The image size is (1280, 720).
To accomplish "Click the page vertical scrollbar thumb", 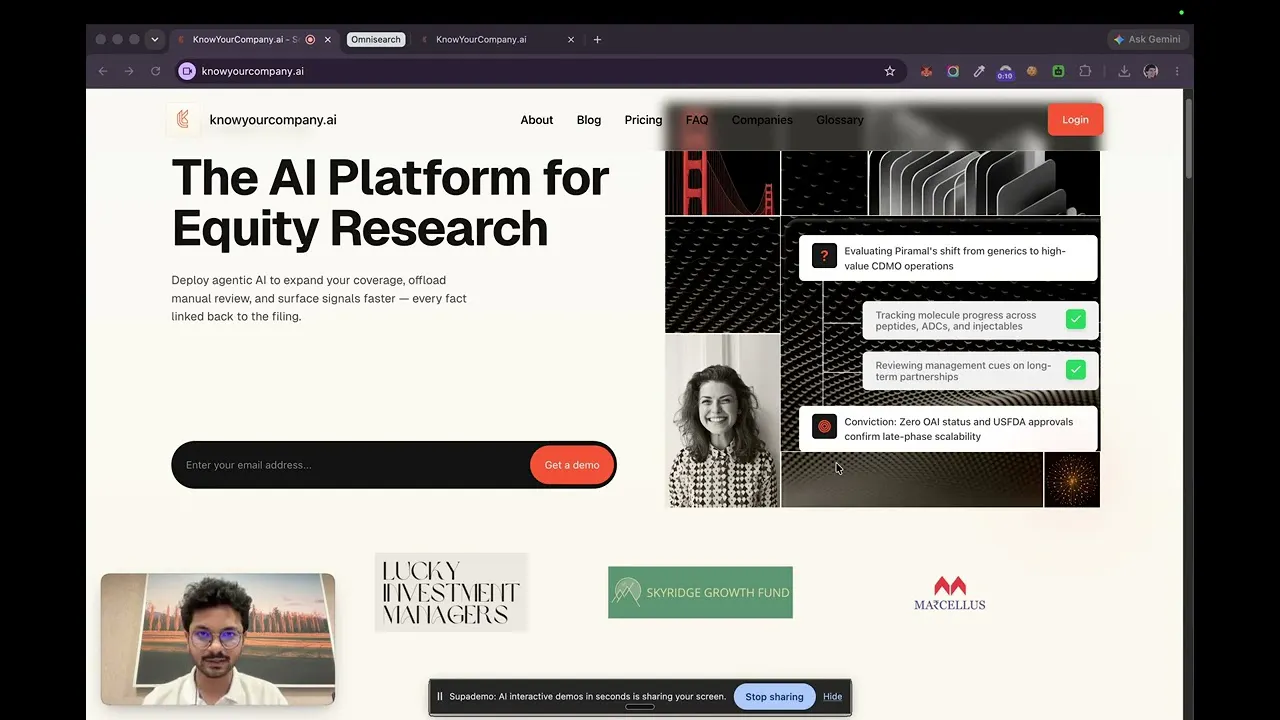I will [1188, 138].
